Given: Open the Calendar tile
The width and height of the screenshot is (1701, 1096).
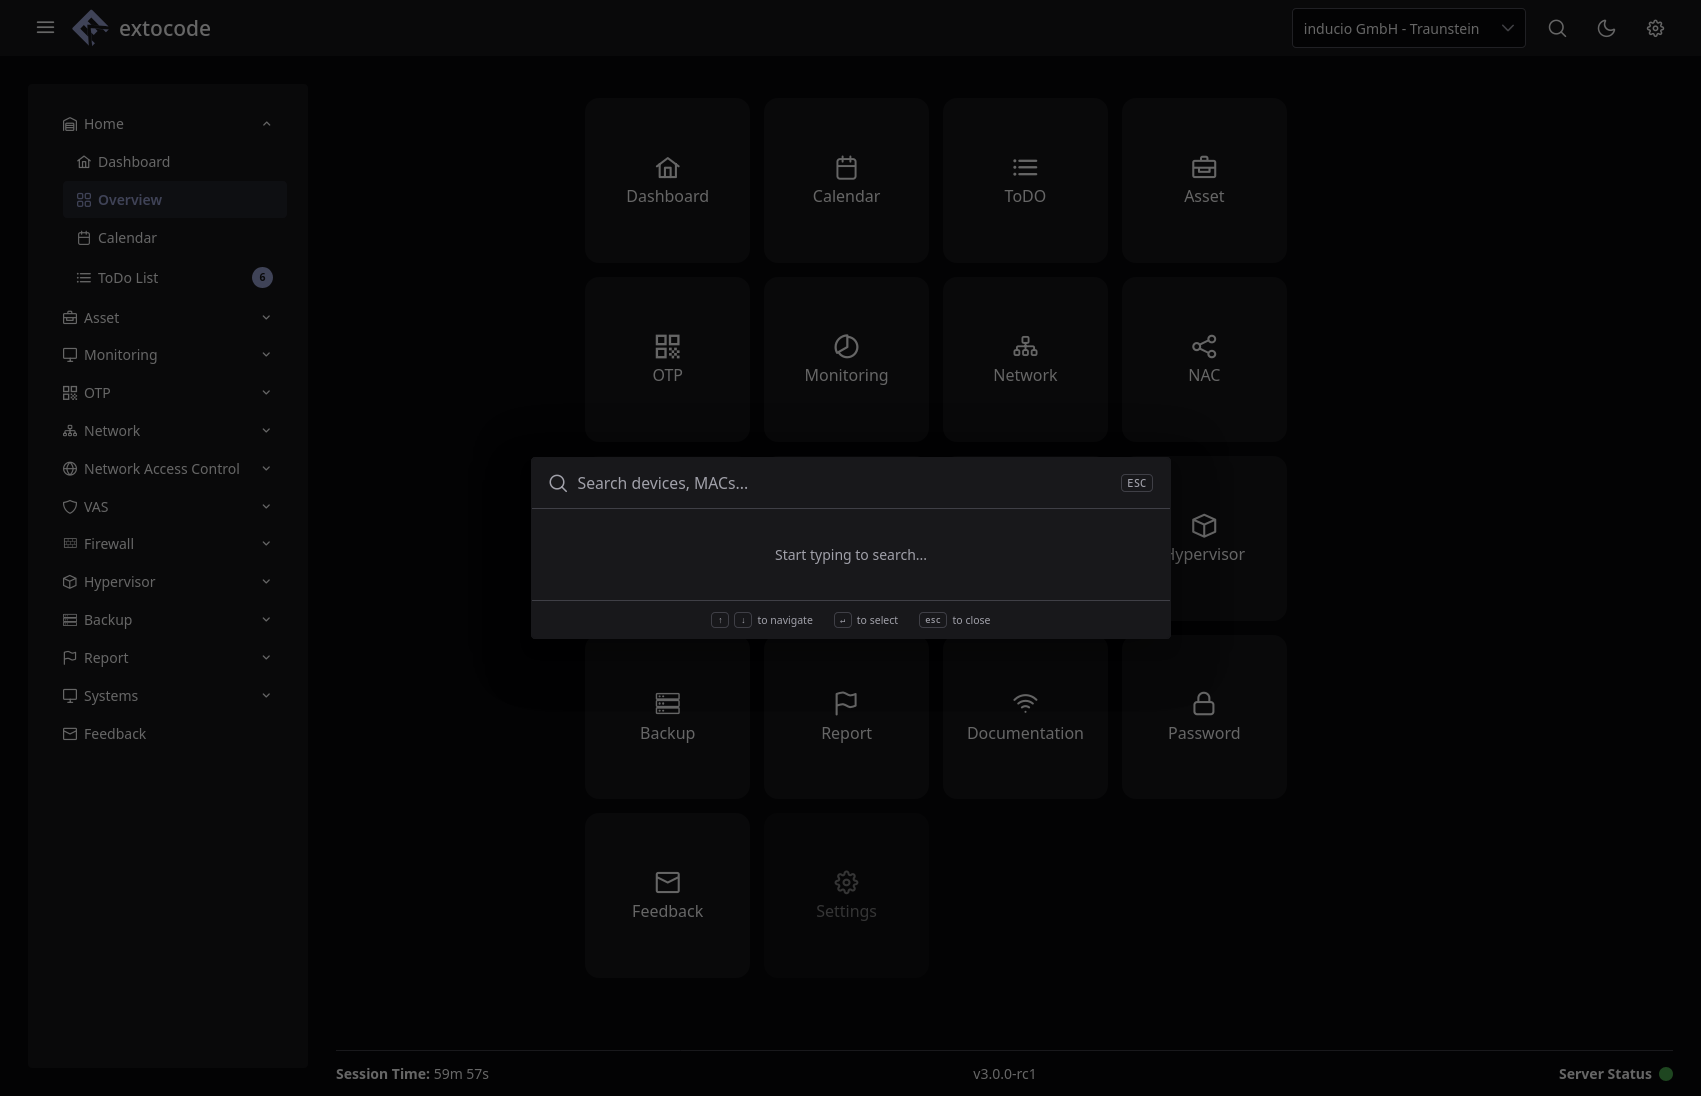Looking at the screenshot, I should (x=846, y=181).
